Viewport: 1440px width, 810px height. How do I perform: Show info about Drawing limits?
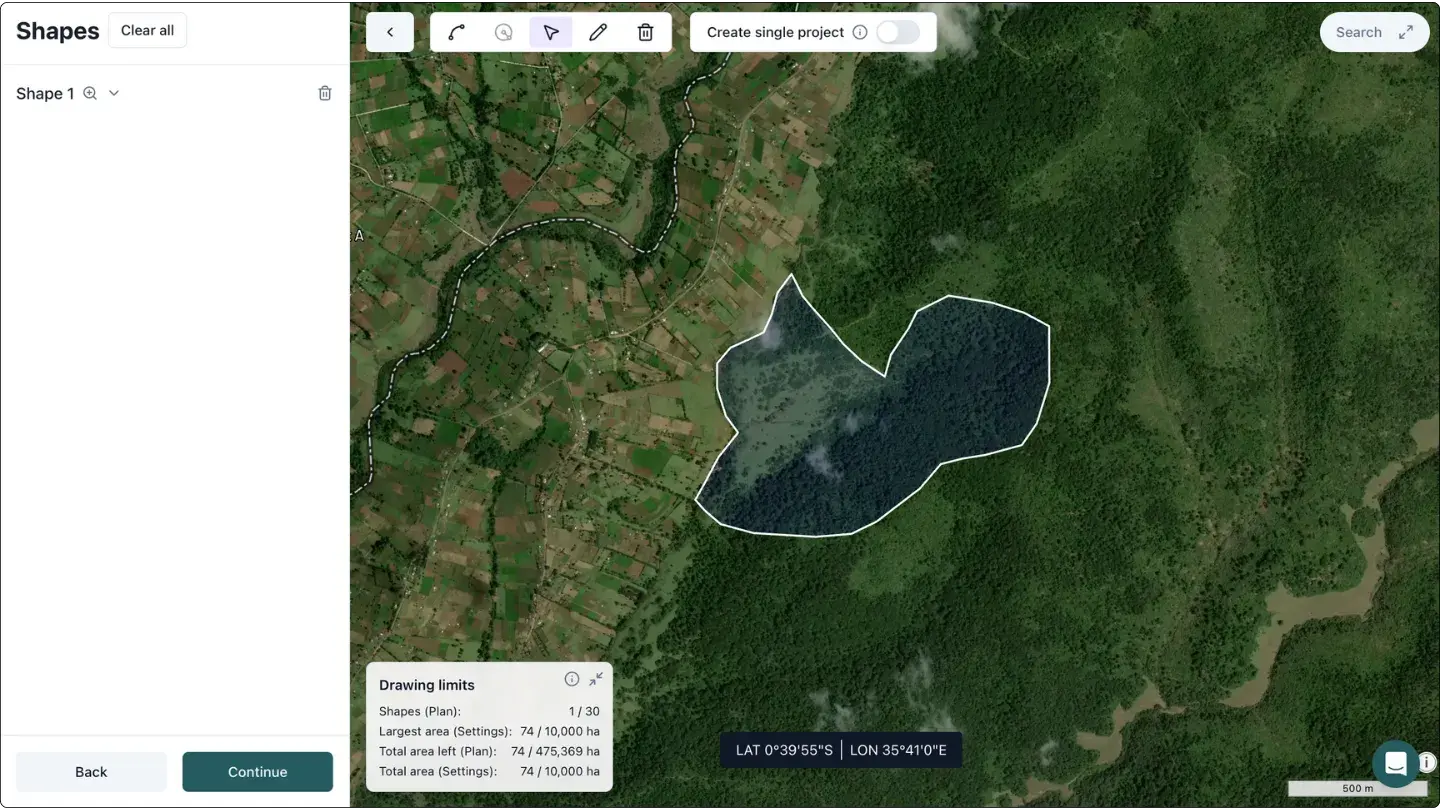(572, 679)
